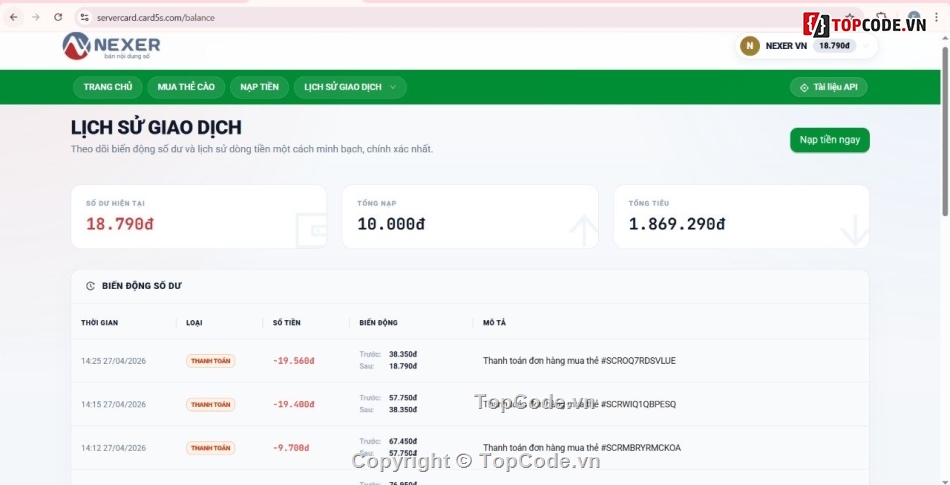The height and width of the screenshot is (485, 950).
Task: Open Lịch sử giao dịch menu
Action: (x=350, y=87)
